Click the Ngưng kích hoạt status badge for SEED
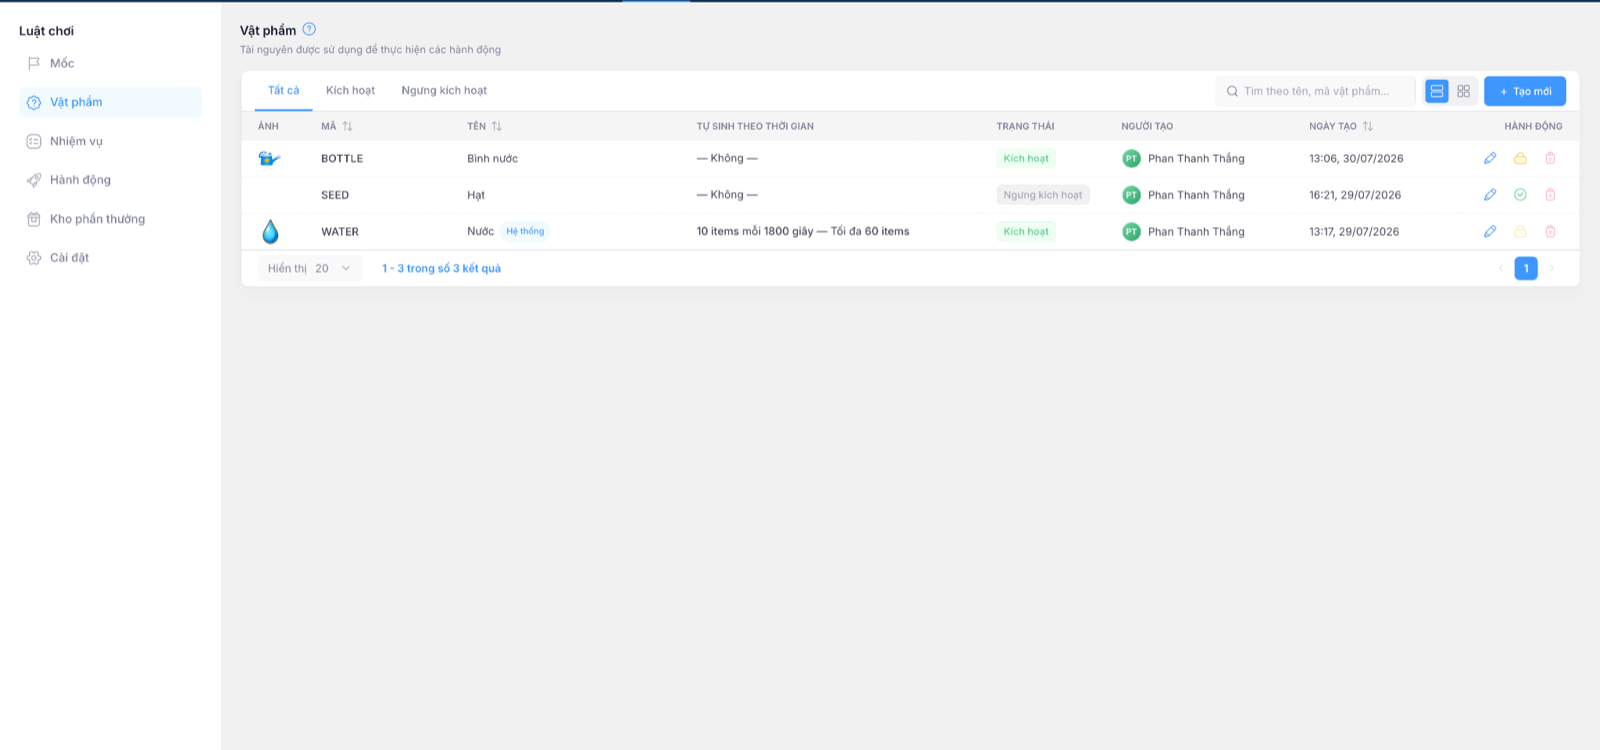 click(x=1043, y=195)
